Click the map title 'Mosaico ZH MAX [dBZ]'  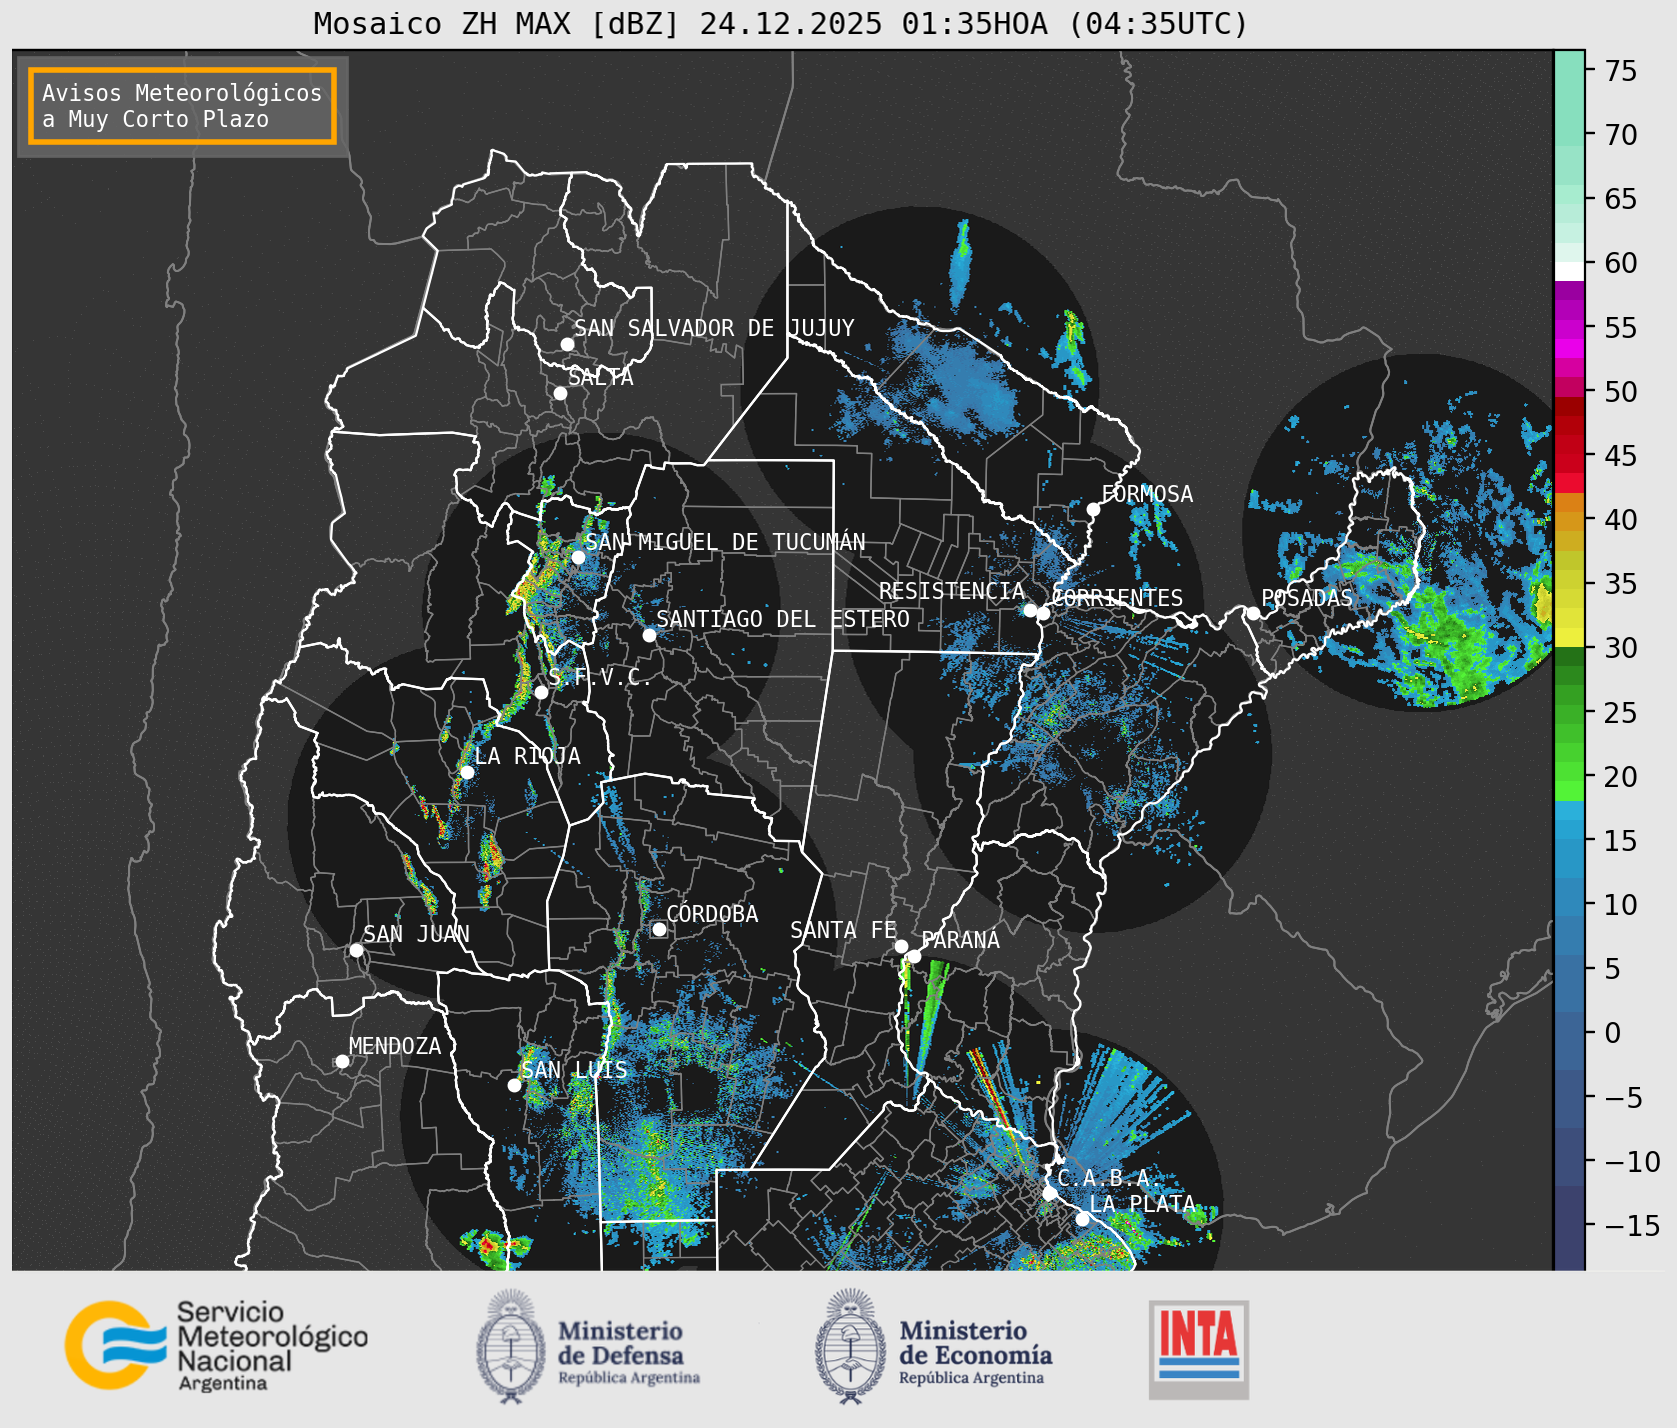tap(497, 23)
